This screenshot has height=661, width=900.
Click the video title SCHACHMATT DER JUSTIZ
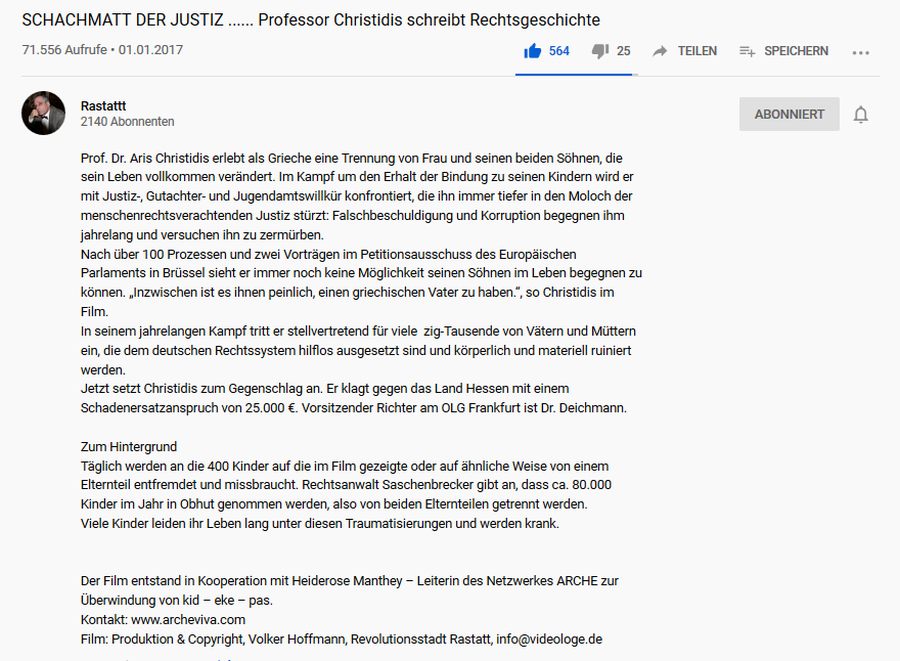tap(311, 20)
